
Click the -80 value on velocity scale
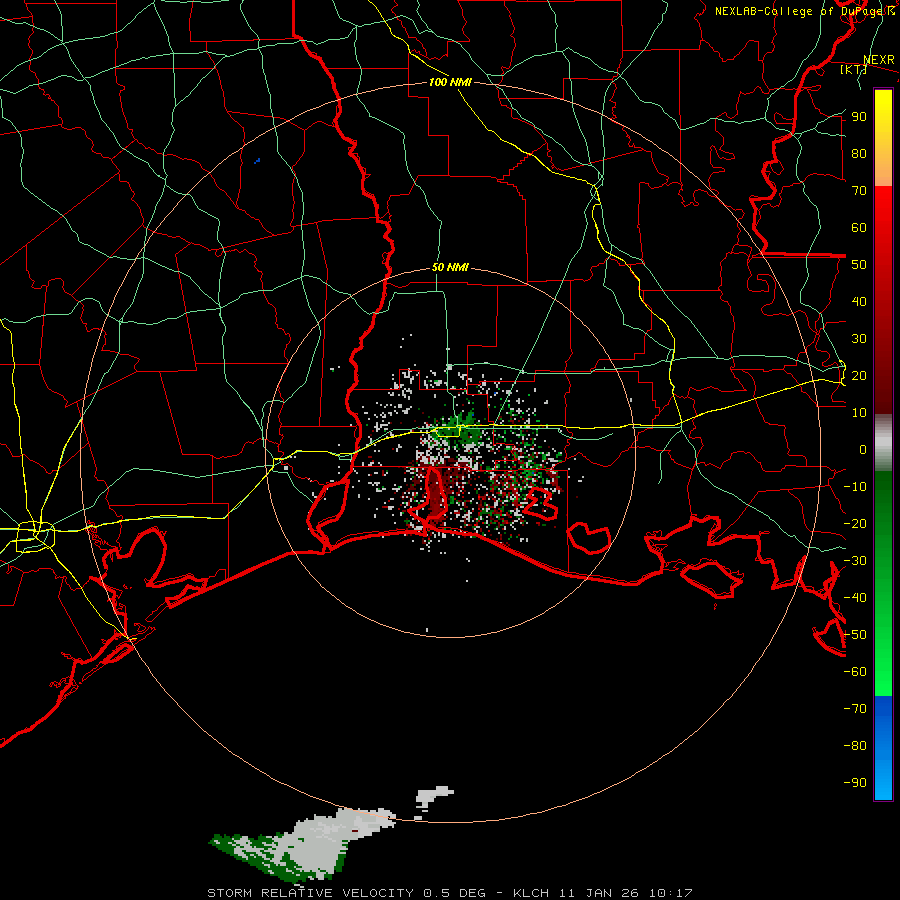pos(855,746)
